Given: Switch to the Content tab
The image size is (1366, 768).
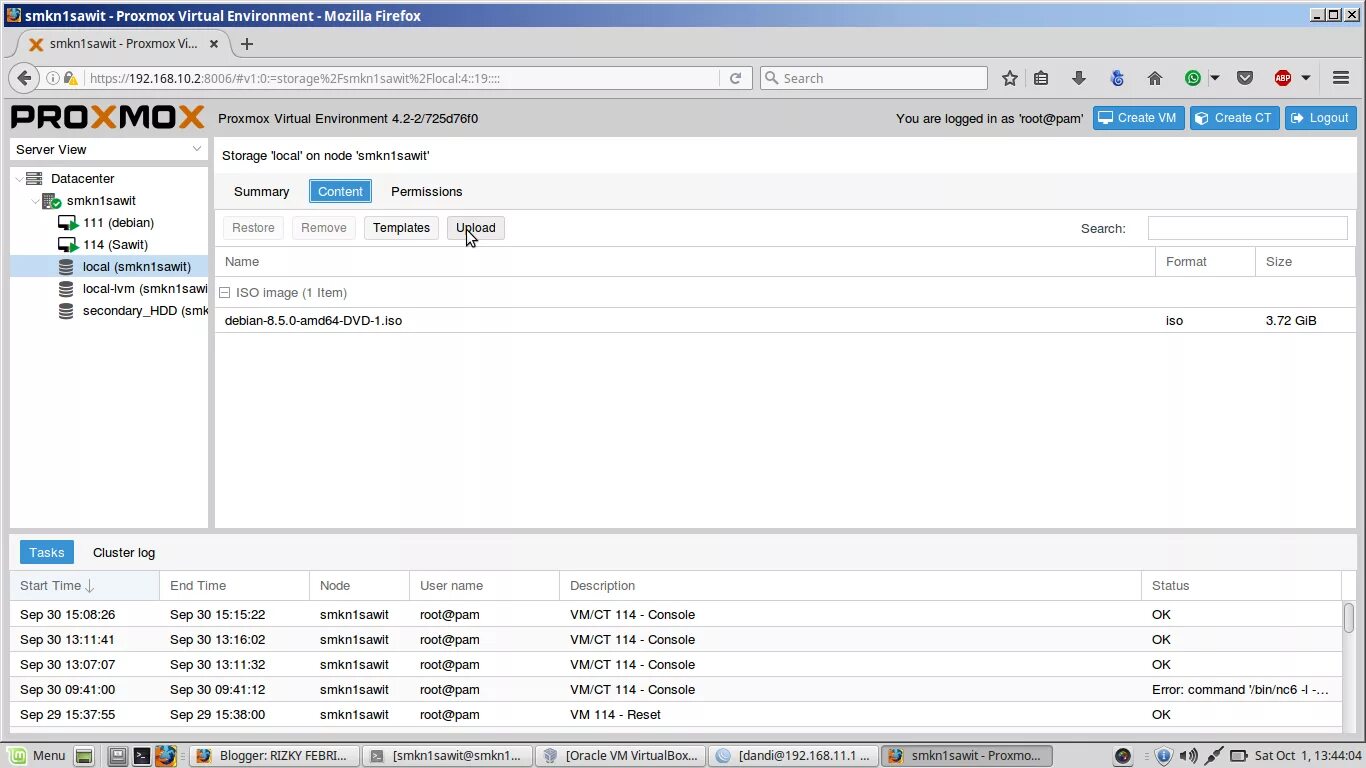Looking at the screenshot, I should 340,191.
